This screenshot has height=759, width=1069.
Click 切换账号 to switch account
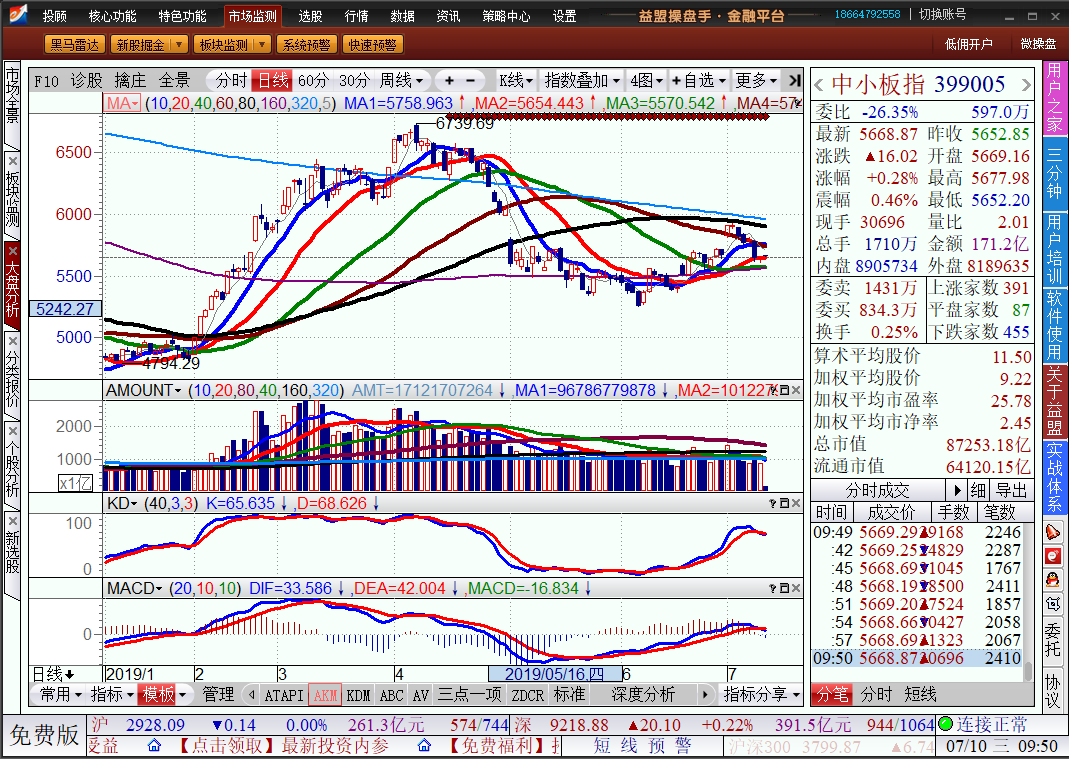[943, 14]
